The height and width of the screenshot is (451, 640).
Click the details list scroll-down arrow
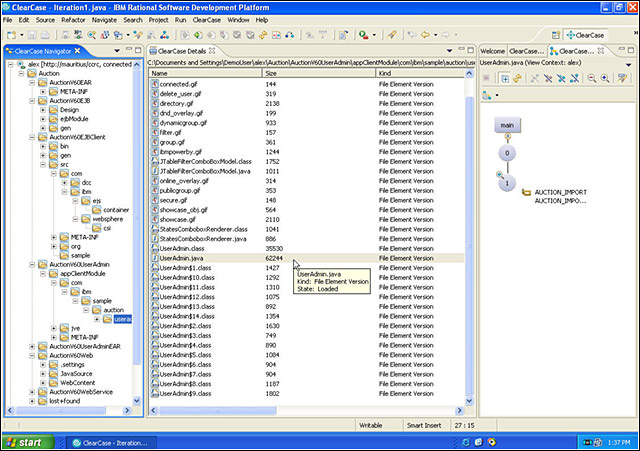tap(469, 400)
